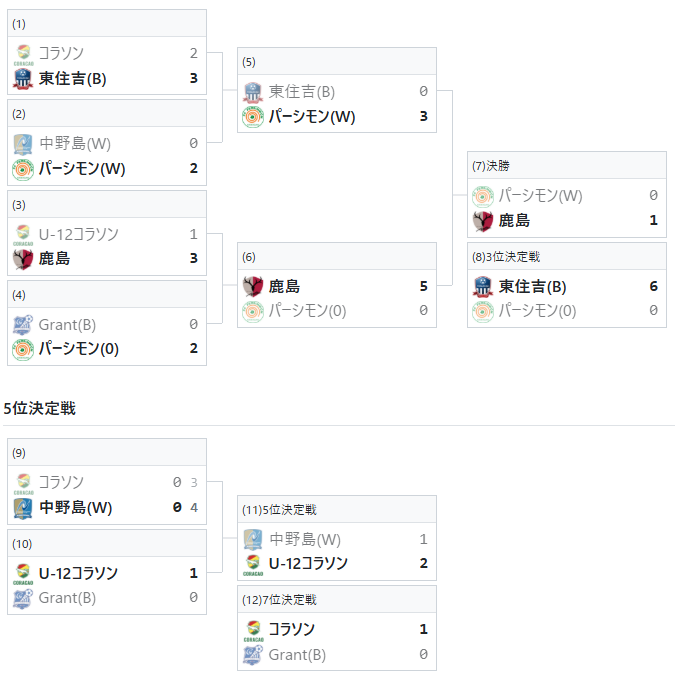This screenshot has width=675, height=682.
Task: Click the (7)決勝 match header
Action: (x=567, y=166)
